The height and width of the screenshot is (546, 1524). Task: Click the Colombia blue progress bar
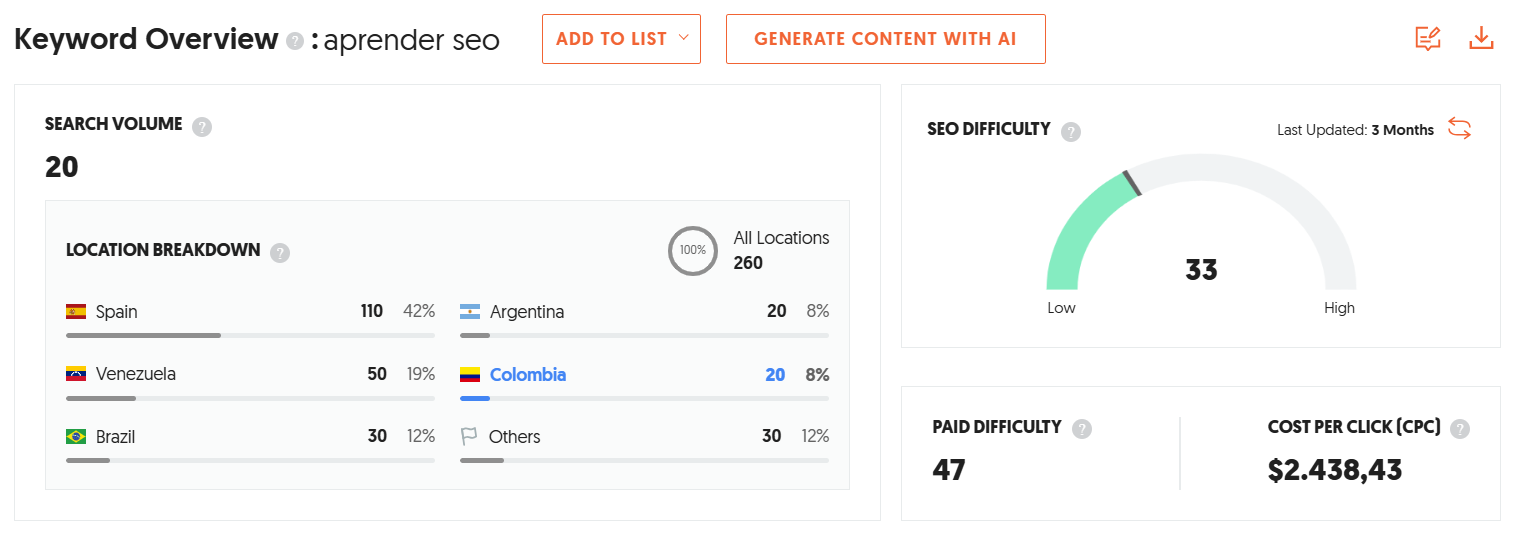point(475,398)
